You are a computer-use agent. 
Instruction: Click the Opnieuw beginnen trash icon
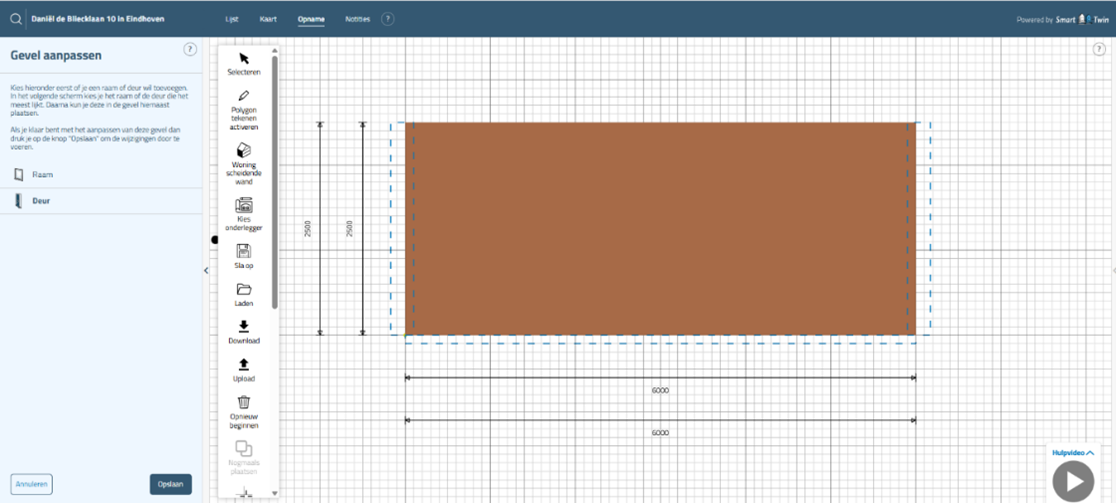click(244, 402)
